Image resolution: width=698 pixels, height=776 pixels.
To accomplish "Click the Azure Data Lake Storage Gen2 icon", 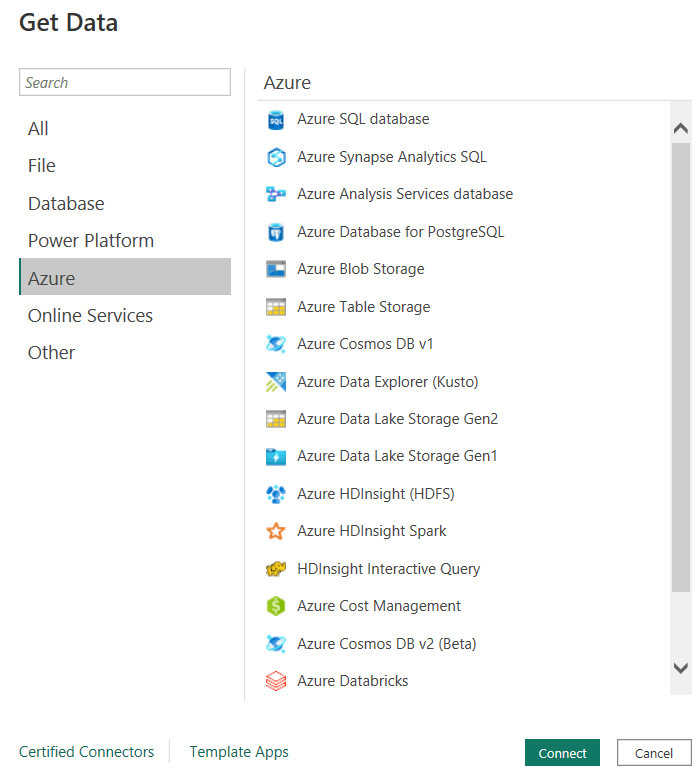I will [x=276, y=419].
